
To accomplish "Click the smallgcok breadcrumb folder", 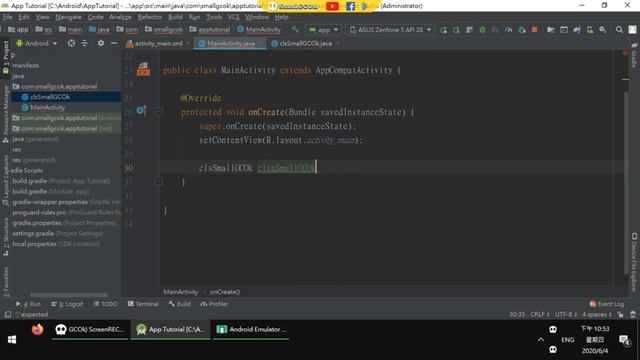I will pos(164,29).
